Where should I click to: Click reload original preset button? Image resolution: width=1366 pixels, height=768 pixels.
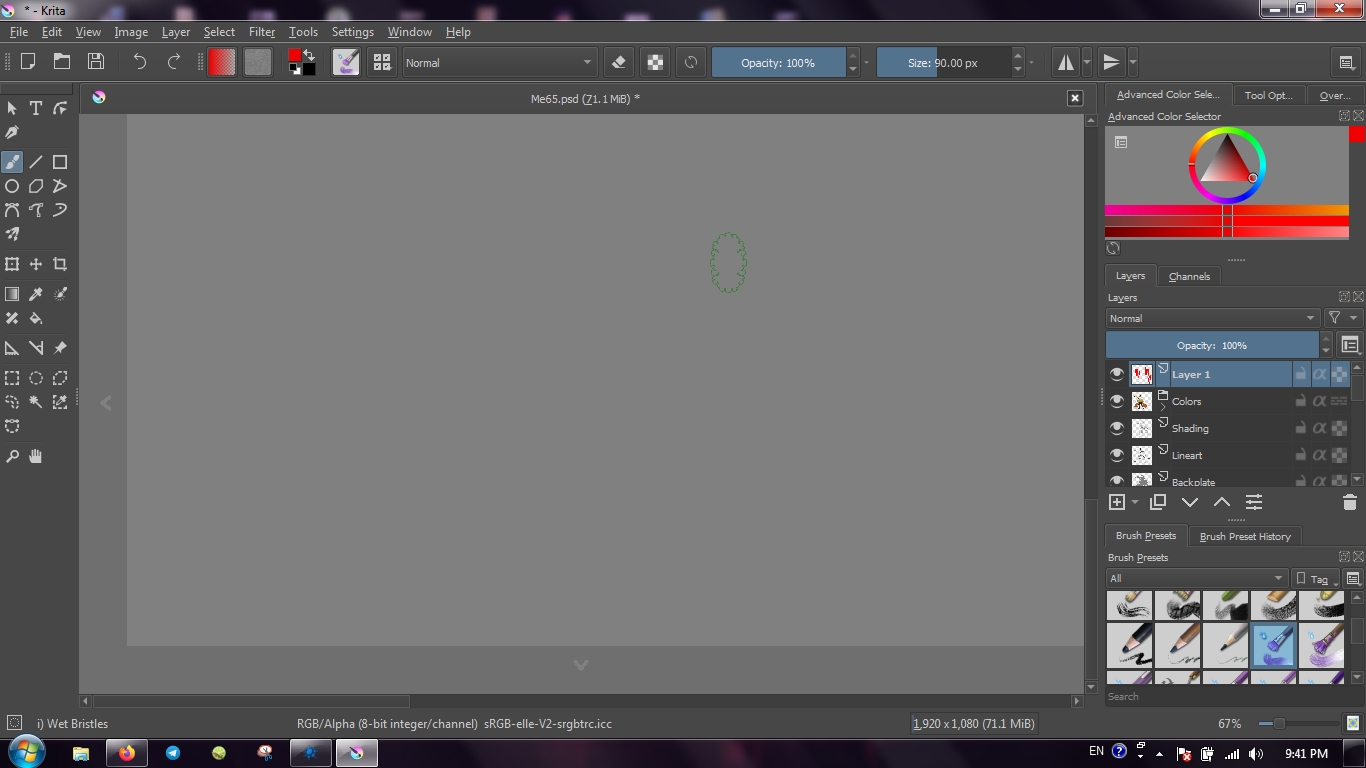click(x=690, y=62)
